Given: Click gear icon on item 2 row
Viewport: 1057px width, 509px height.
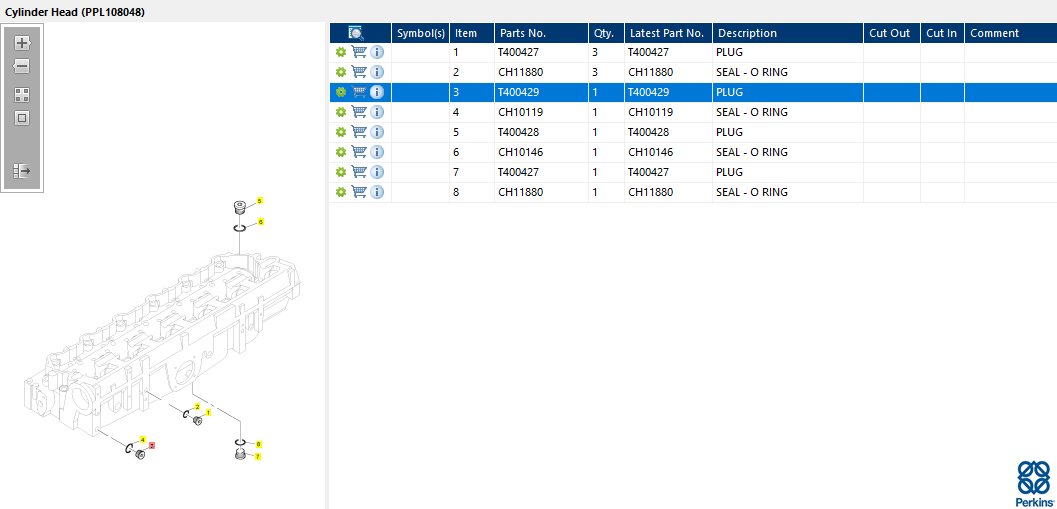Looking at the screenshot, I should [340, 72].
